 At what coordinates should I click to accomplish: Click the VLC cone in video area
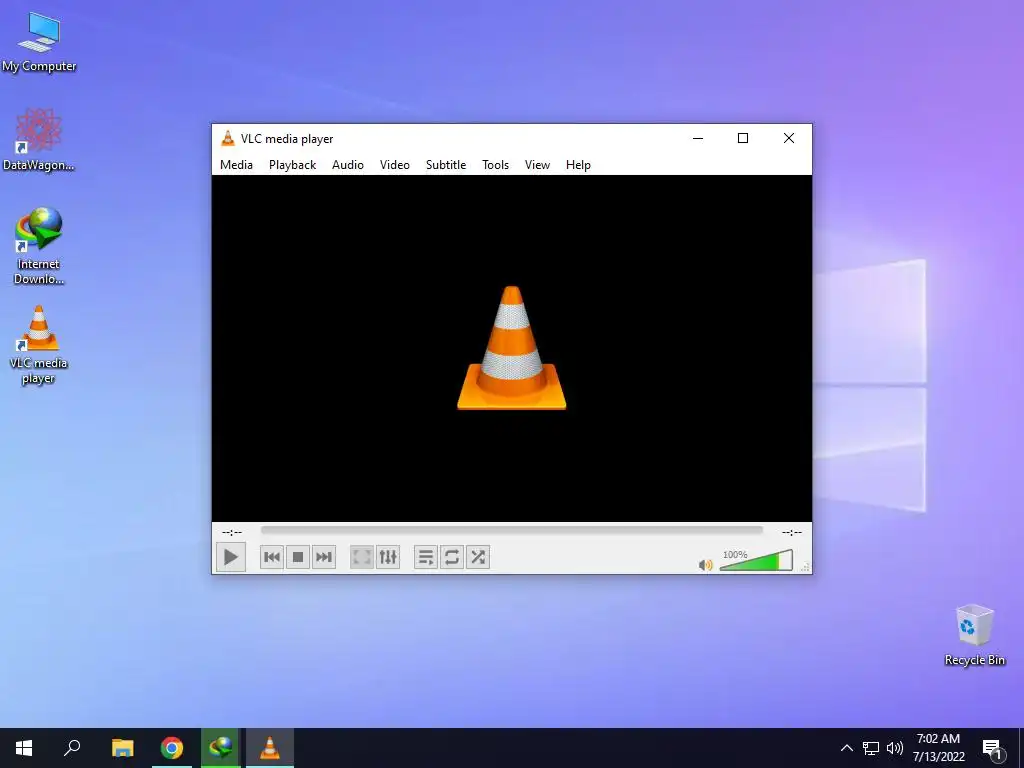(512, 348)
